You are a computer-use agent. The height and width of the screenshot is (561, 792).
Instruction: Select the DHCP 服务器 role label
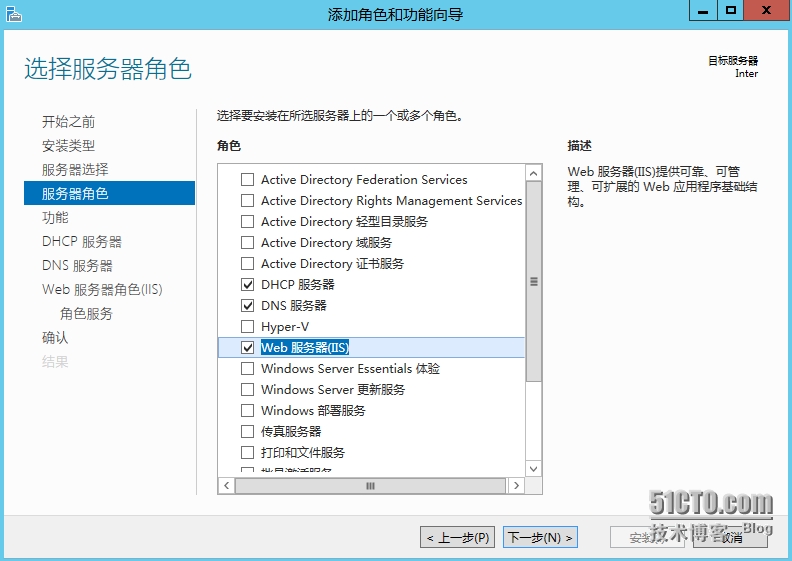(x=298, y=285)
